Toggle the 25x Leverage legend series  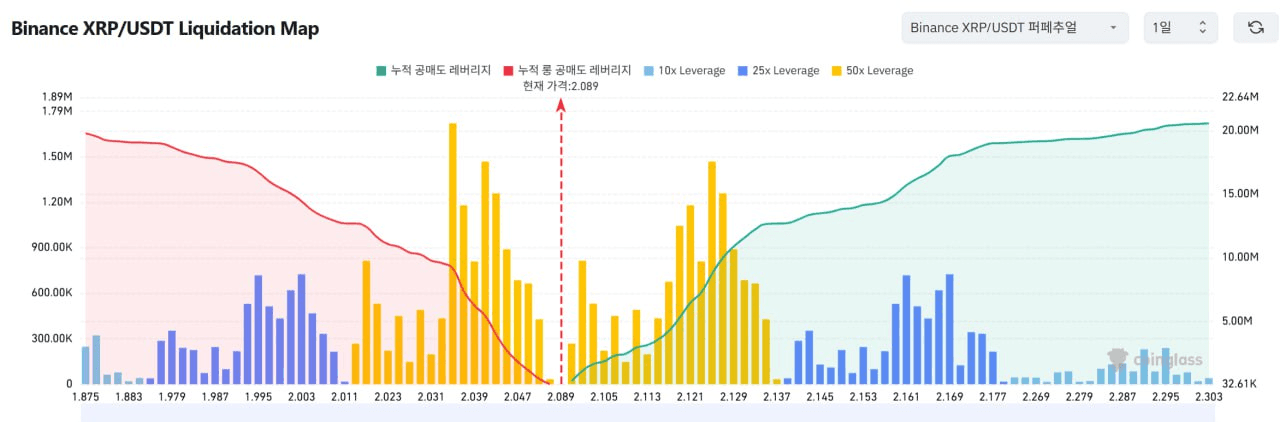click(779, 71)
